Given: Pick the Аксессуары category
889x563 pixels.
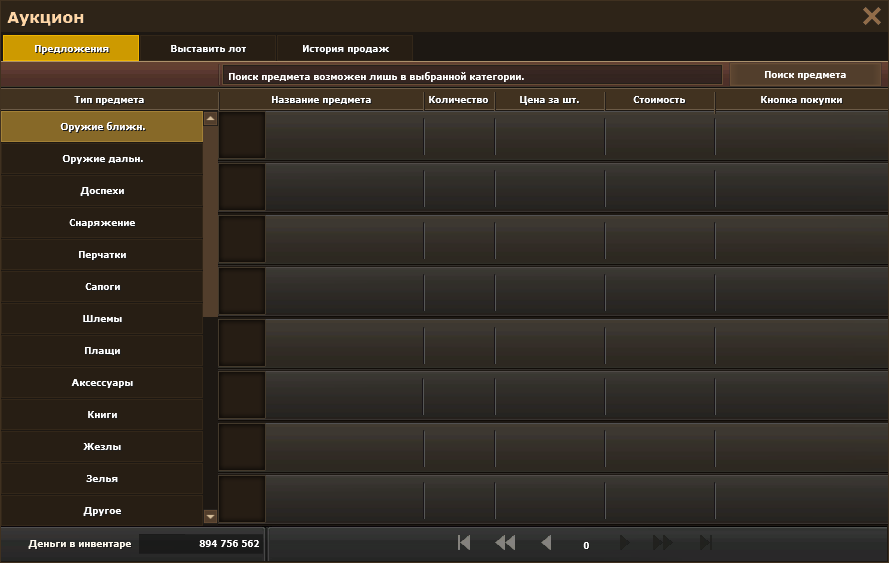Looking at the screenshot, I should click(102, 383).
